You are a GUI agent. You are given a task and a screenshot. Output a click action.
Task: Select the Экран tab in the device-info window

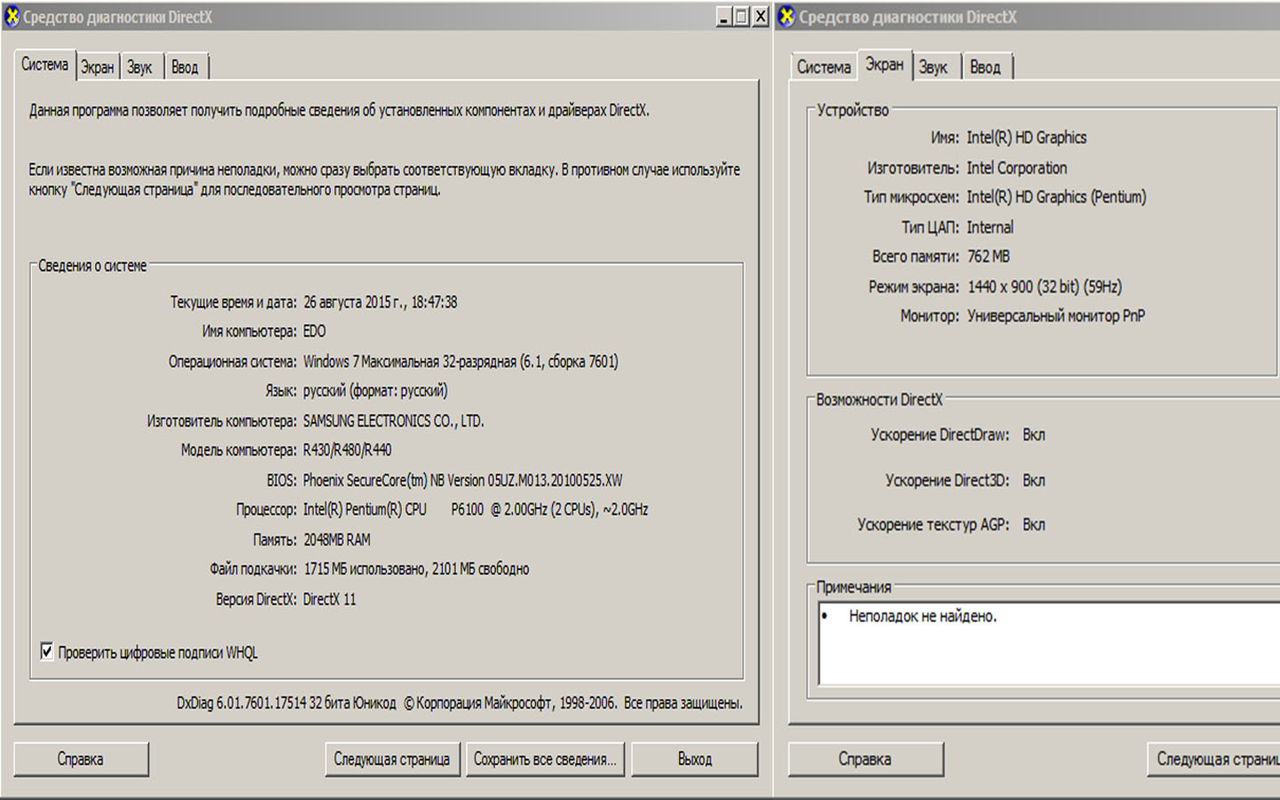click(884, 65)
